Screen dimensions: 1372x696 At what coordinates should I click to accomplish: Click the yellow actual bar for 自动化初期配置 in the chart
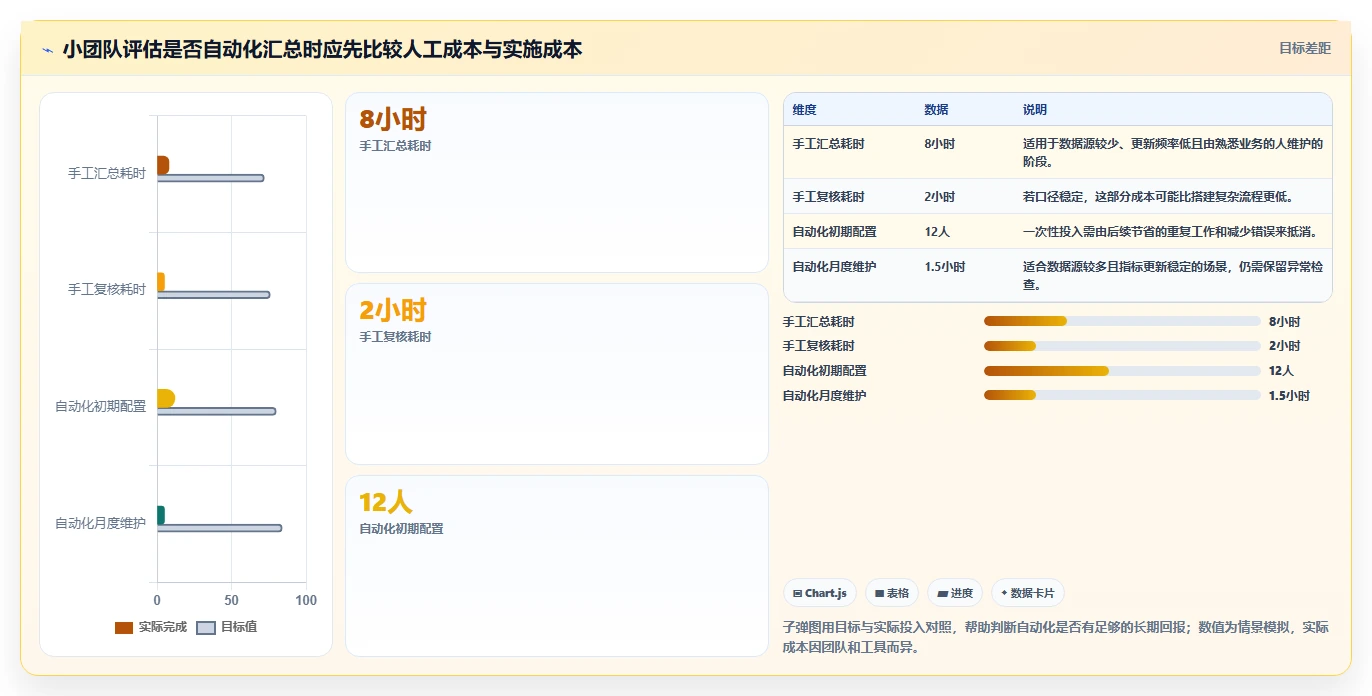166,398
